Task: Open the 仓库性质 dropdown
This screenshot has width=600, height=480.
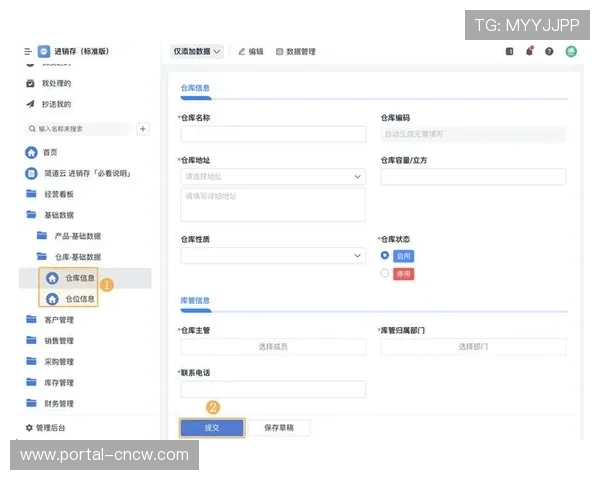Action: [x=273, y=255]
